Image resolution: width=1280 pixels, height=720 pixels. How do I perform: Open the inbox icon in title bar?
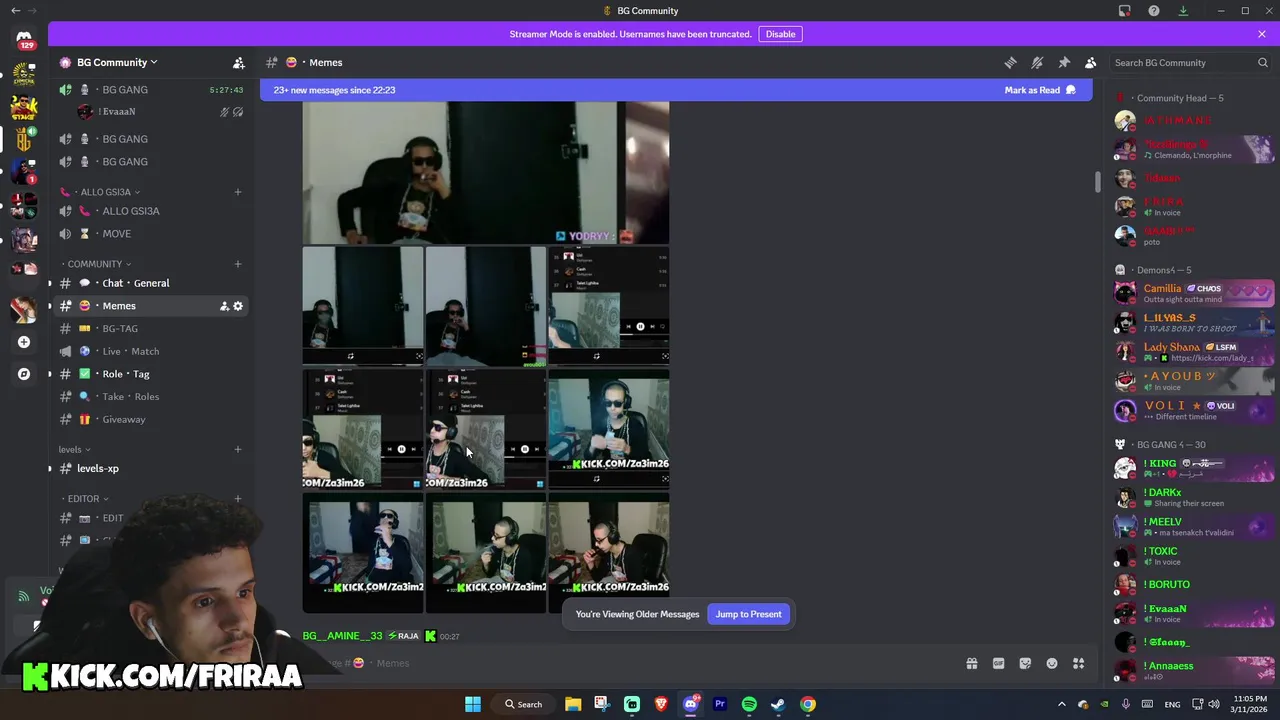1125,11
